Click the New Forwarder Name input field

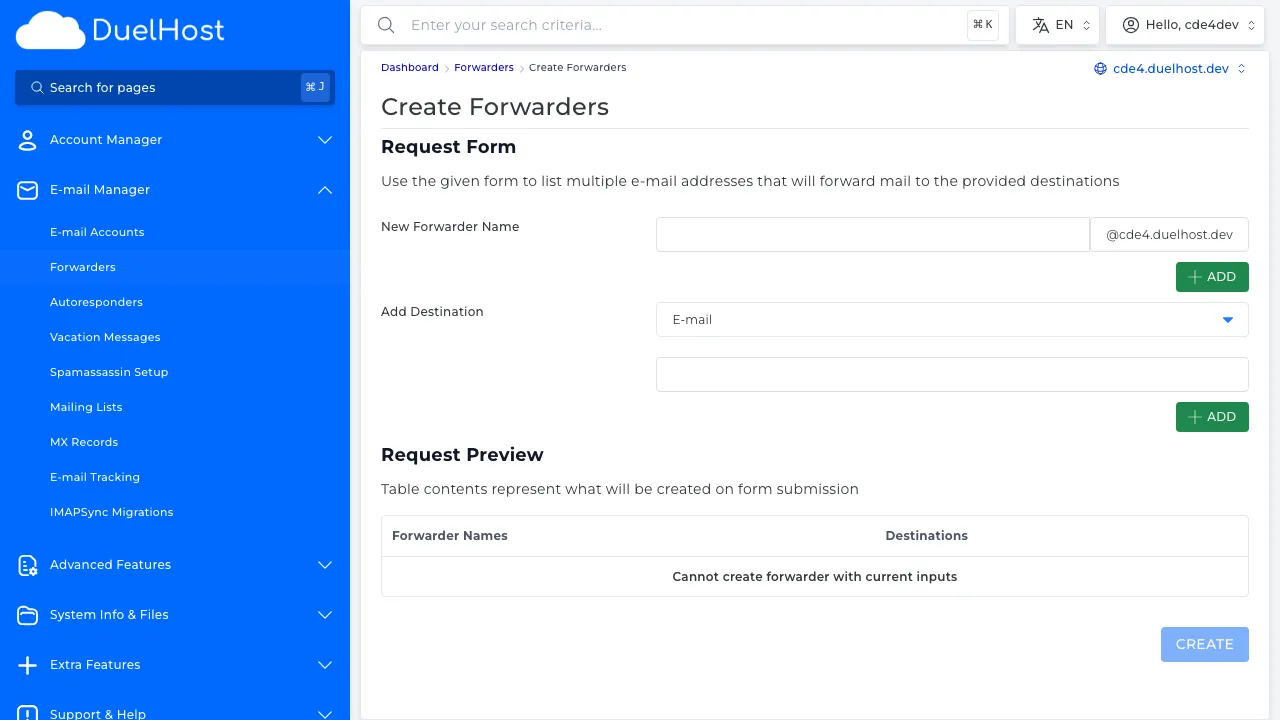[872, 234]
